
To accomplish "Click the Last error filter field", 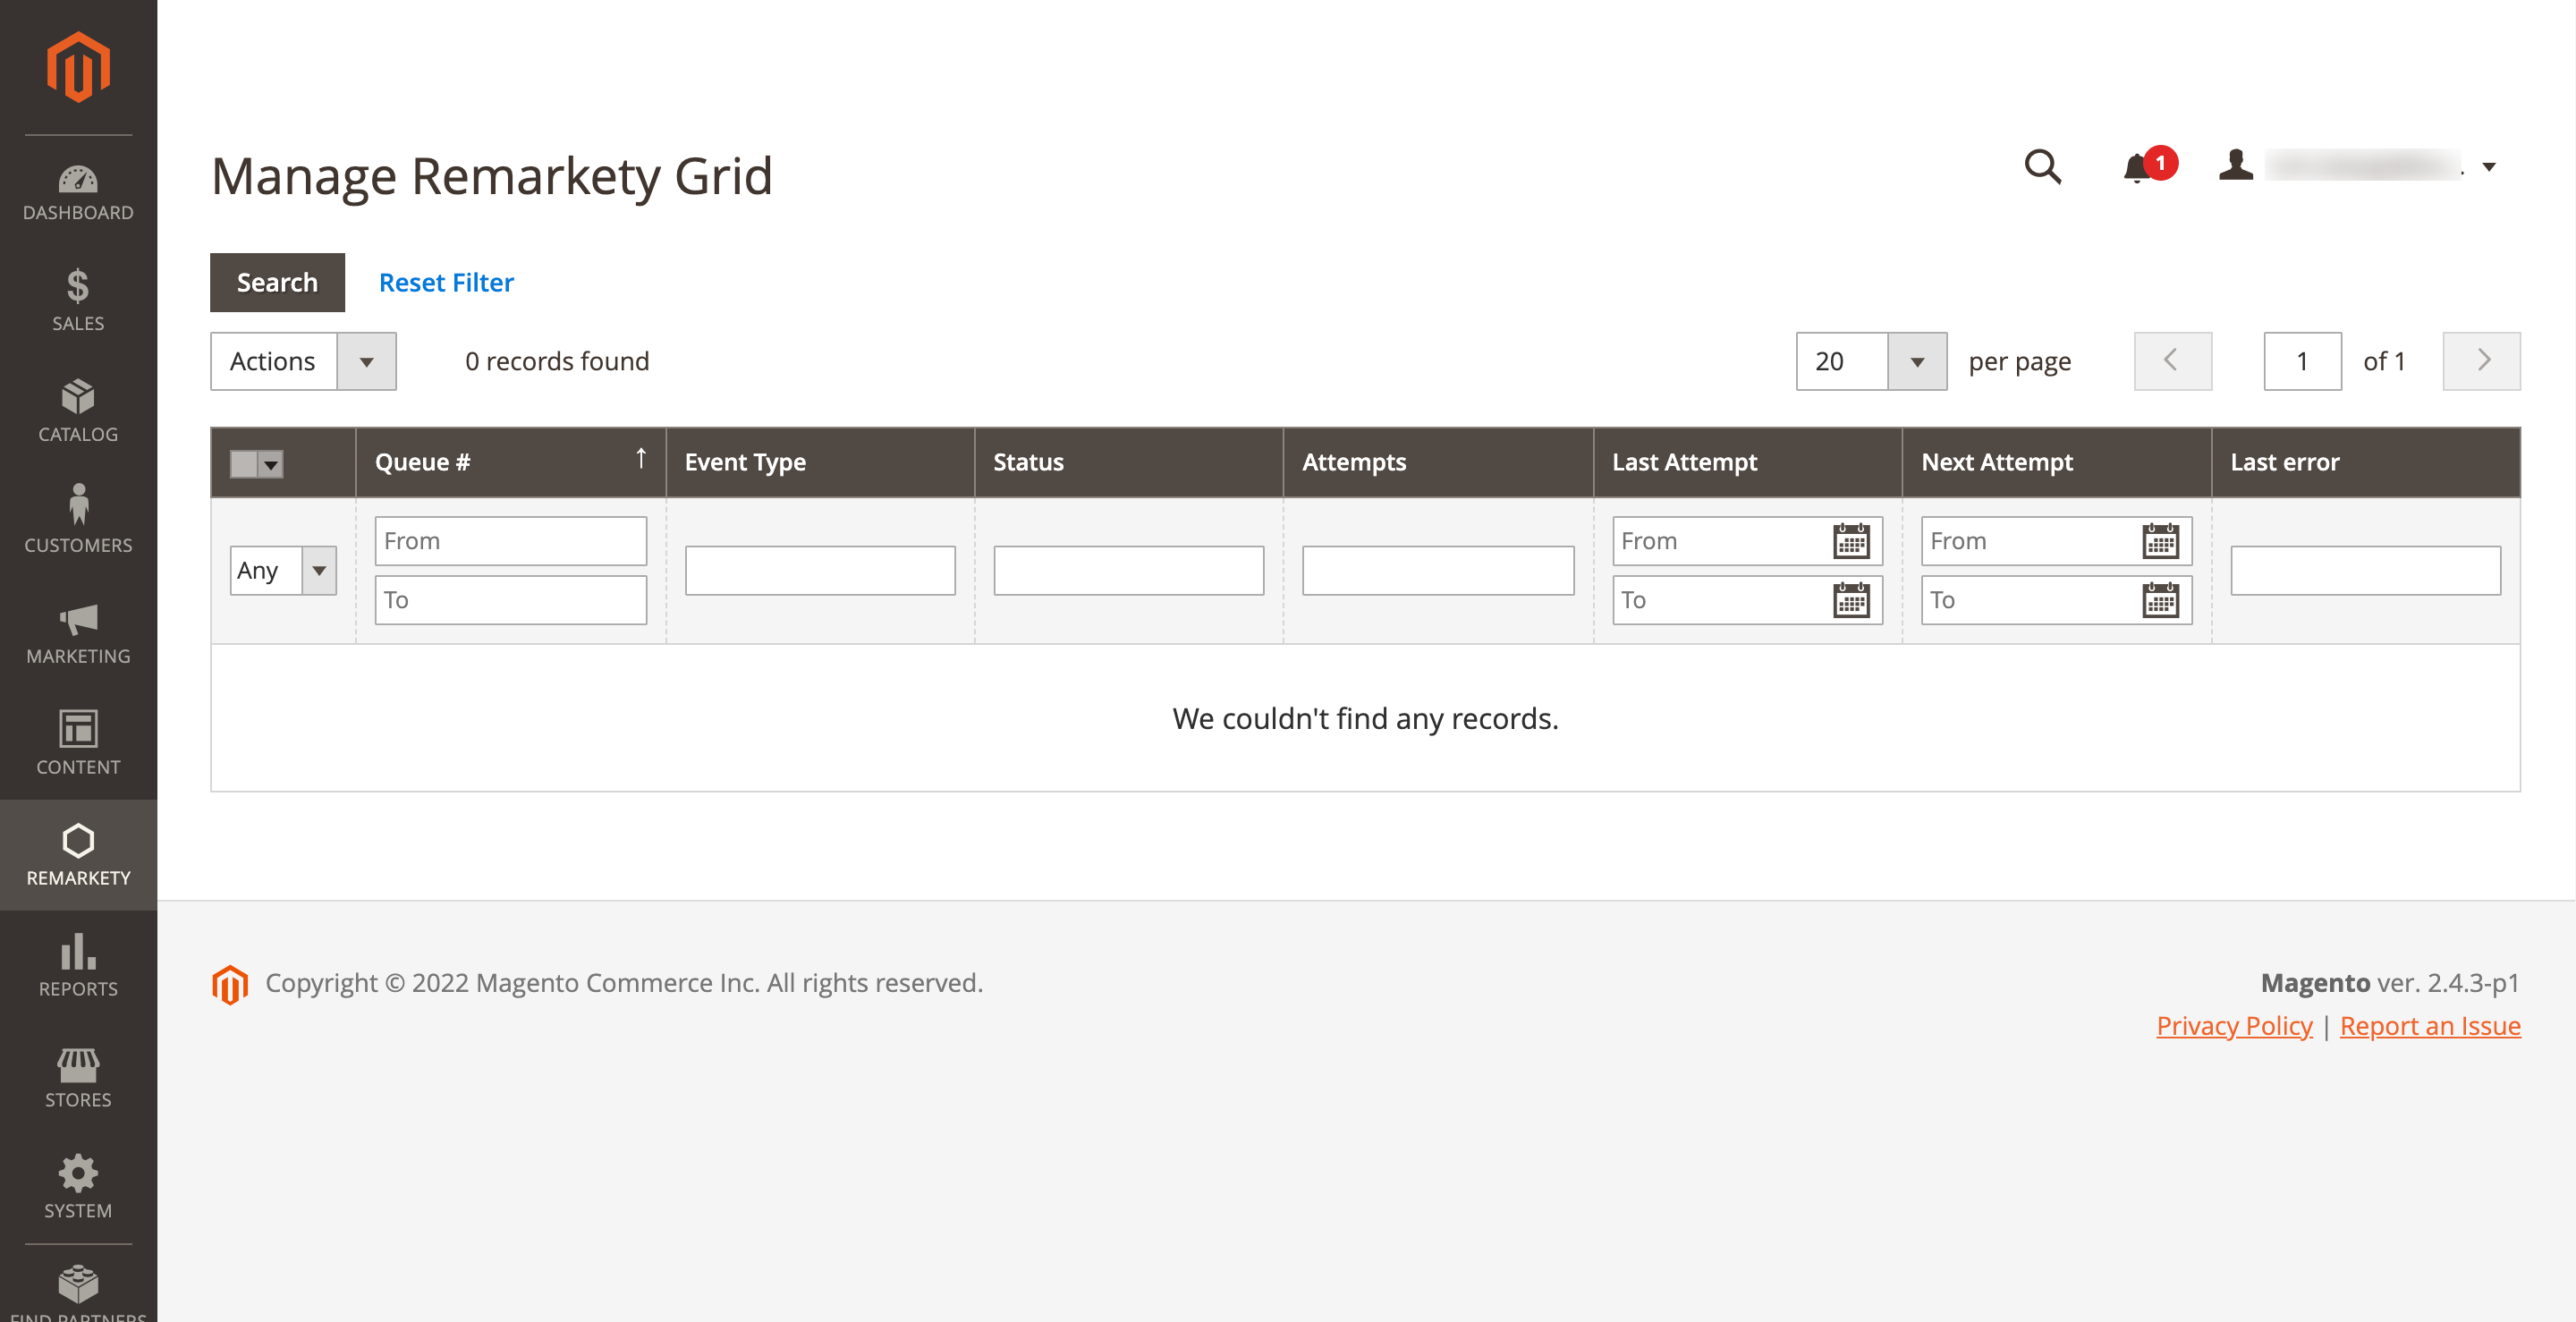I will click(2366, 570).
